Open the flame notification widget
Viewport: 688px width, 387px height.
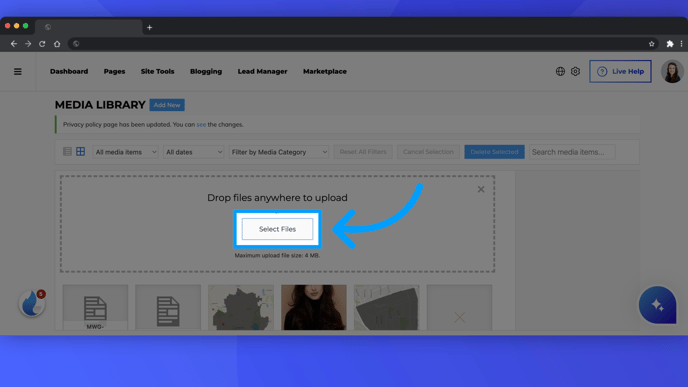tap(32, 303)
